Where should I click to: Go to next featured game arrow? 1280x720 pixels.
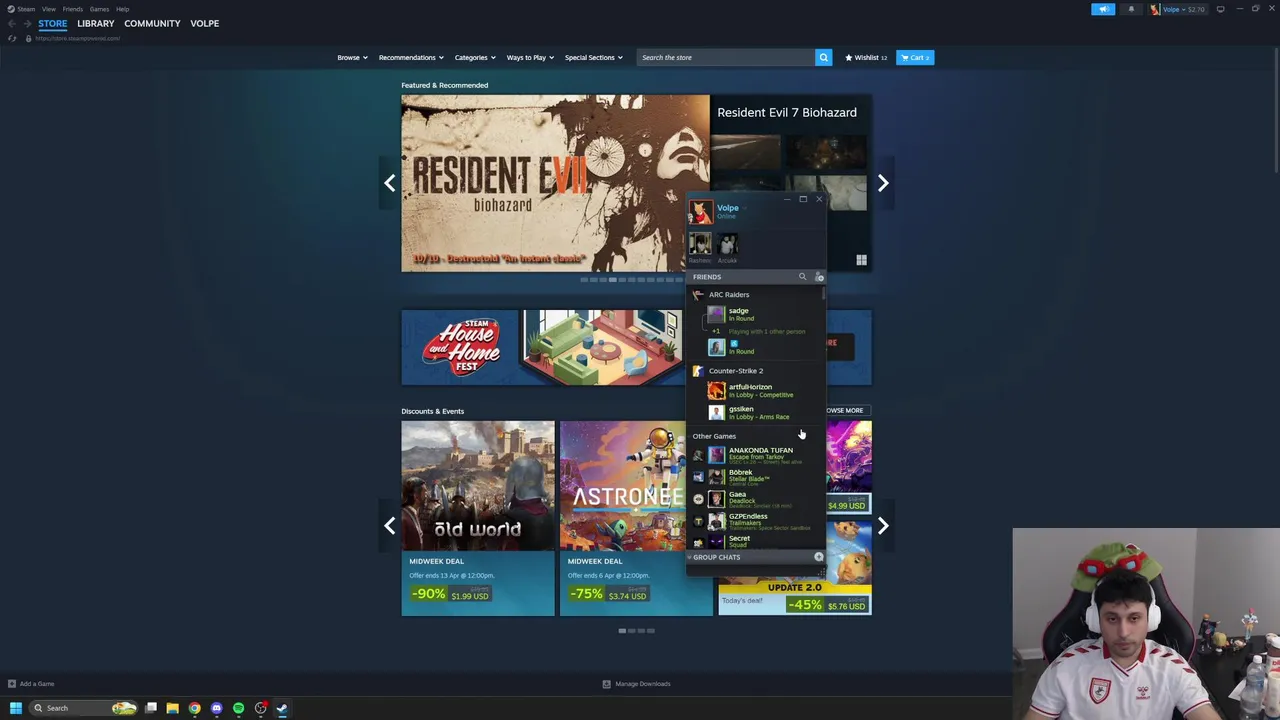click(883, 183)
